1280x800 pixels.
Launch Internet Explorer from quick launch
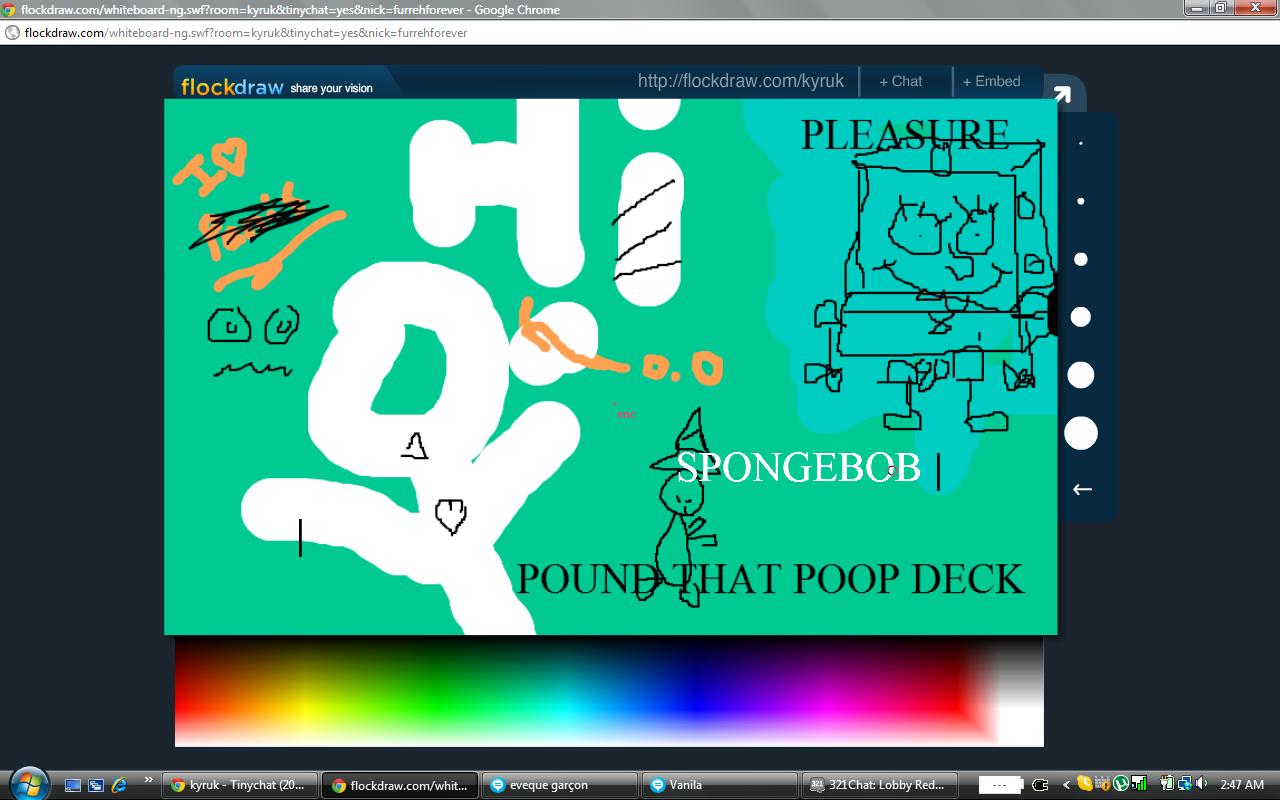119,785
